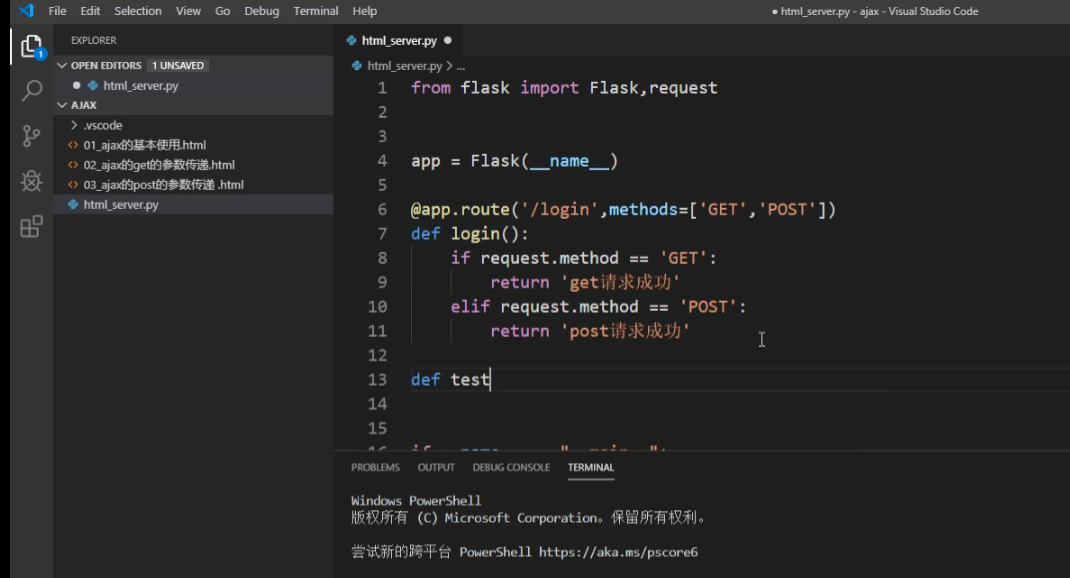Image resolution: width=1070 pixels, height=578 pixels.
Task: Open the File menu
Action: pos(57,11)
